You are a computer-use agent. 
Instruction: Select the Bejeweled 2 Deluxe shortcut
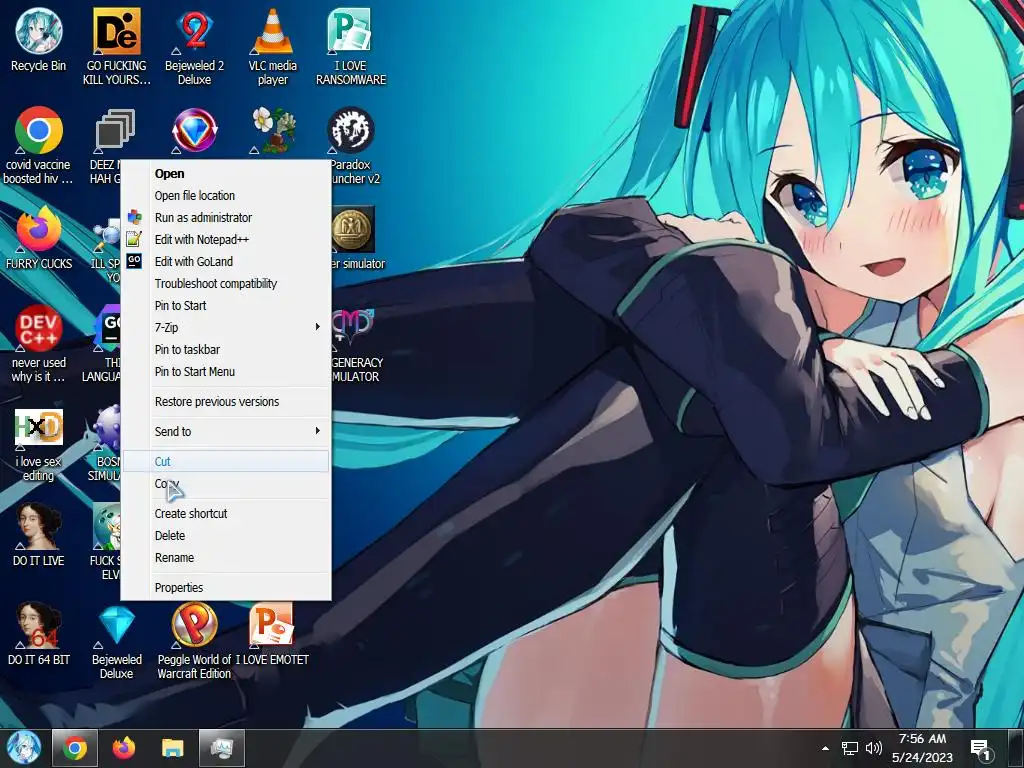pyautogui.click(x=194, y=47)
